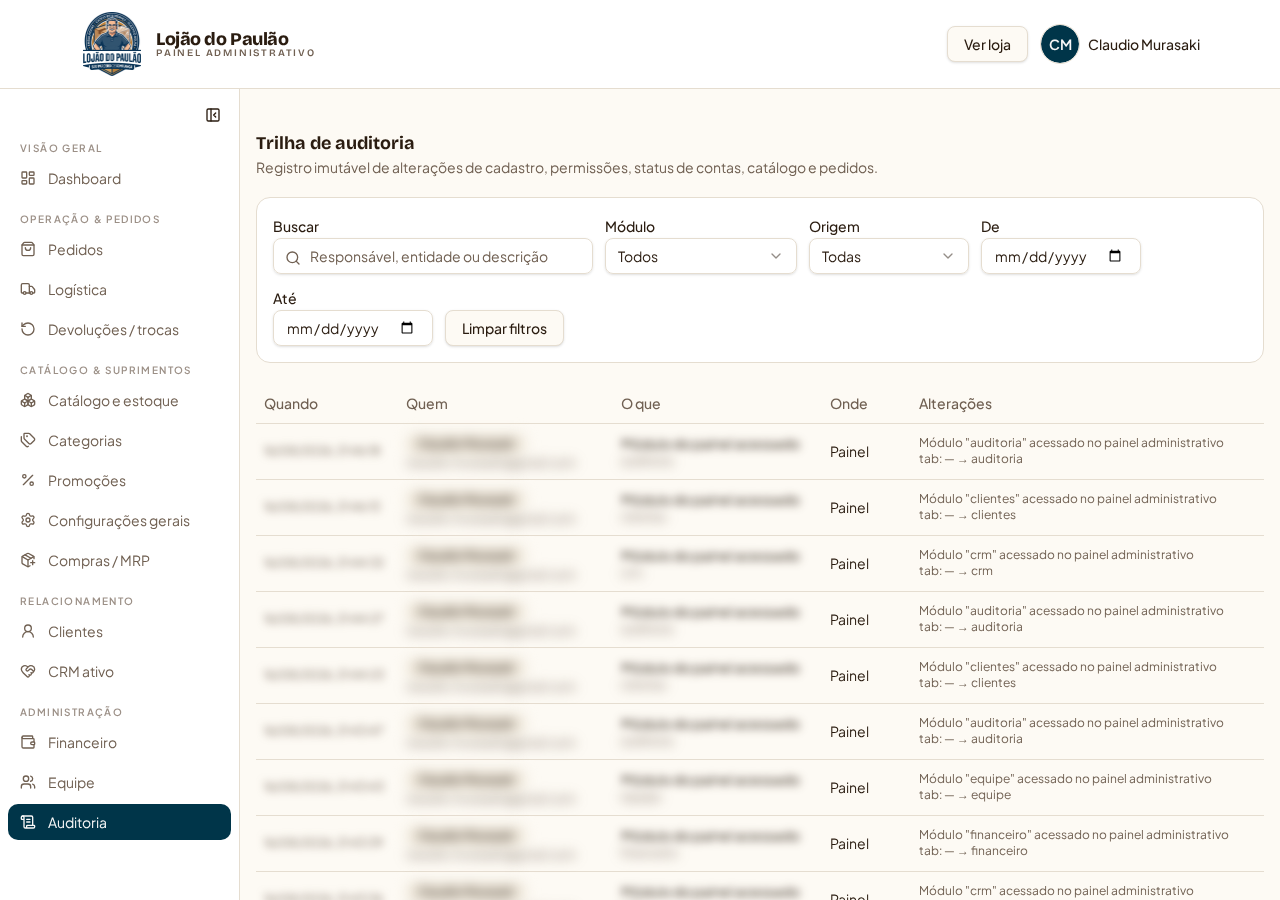Open the Claudio Murasaki user name
1280x900 pixels.
(x=1144, y=44)
